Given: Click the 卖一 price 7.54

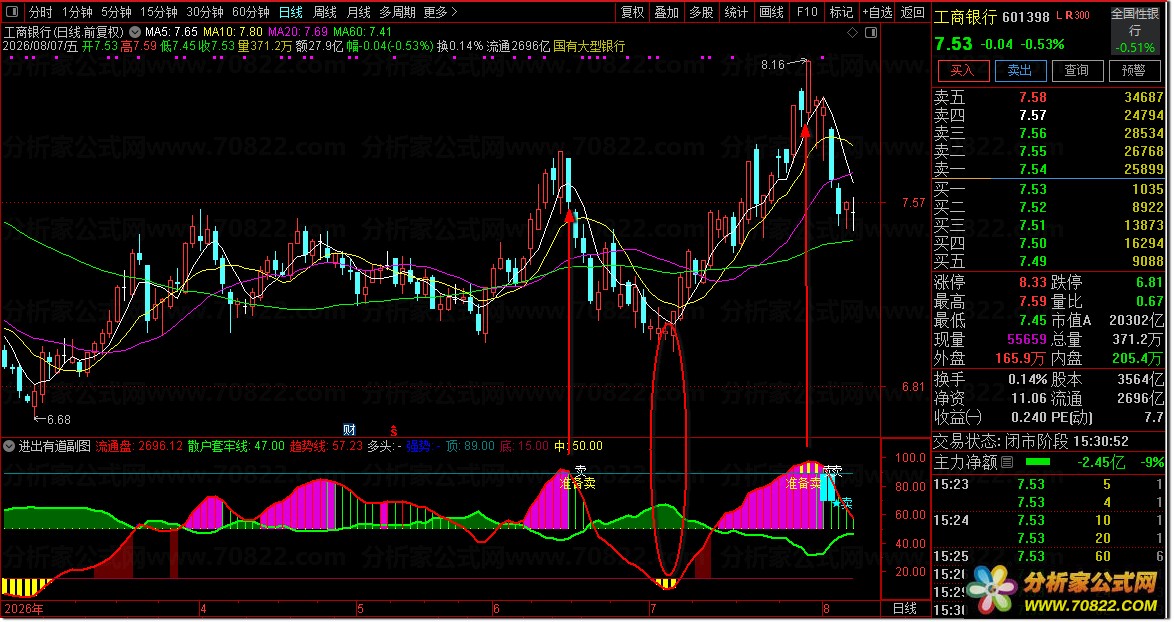Looking at the screenshot, I should [1032, 169].
